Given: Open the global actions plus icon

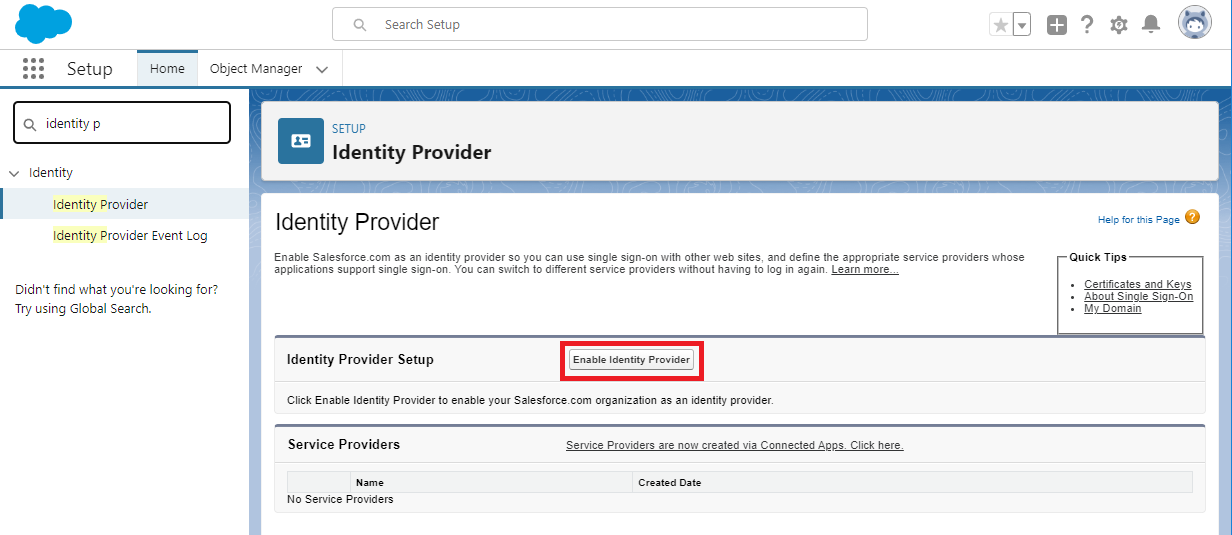Looking at the screenshot, I should [x=1057, y=25].
